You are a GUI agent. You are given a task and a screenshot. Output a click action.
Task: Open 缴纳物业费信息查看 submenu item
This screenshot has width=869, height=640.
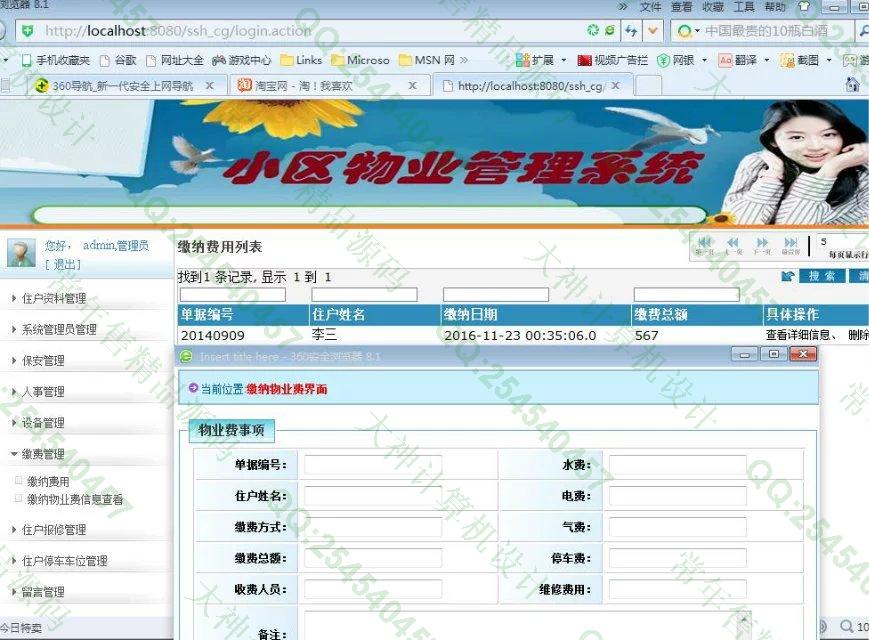(75, 500)
